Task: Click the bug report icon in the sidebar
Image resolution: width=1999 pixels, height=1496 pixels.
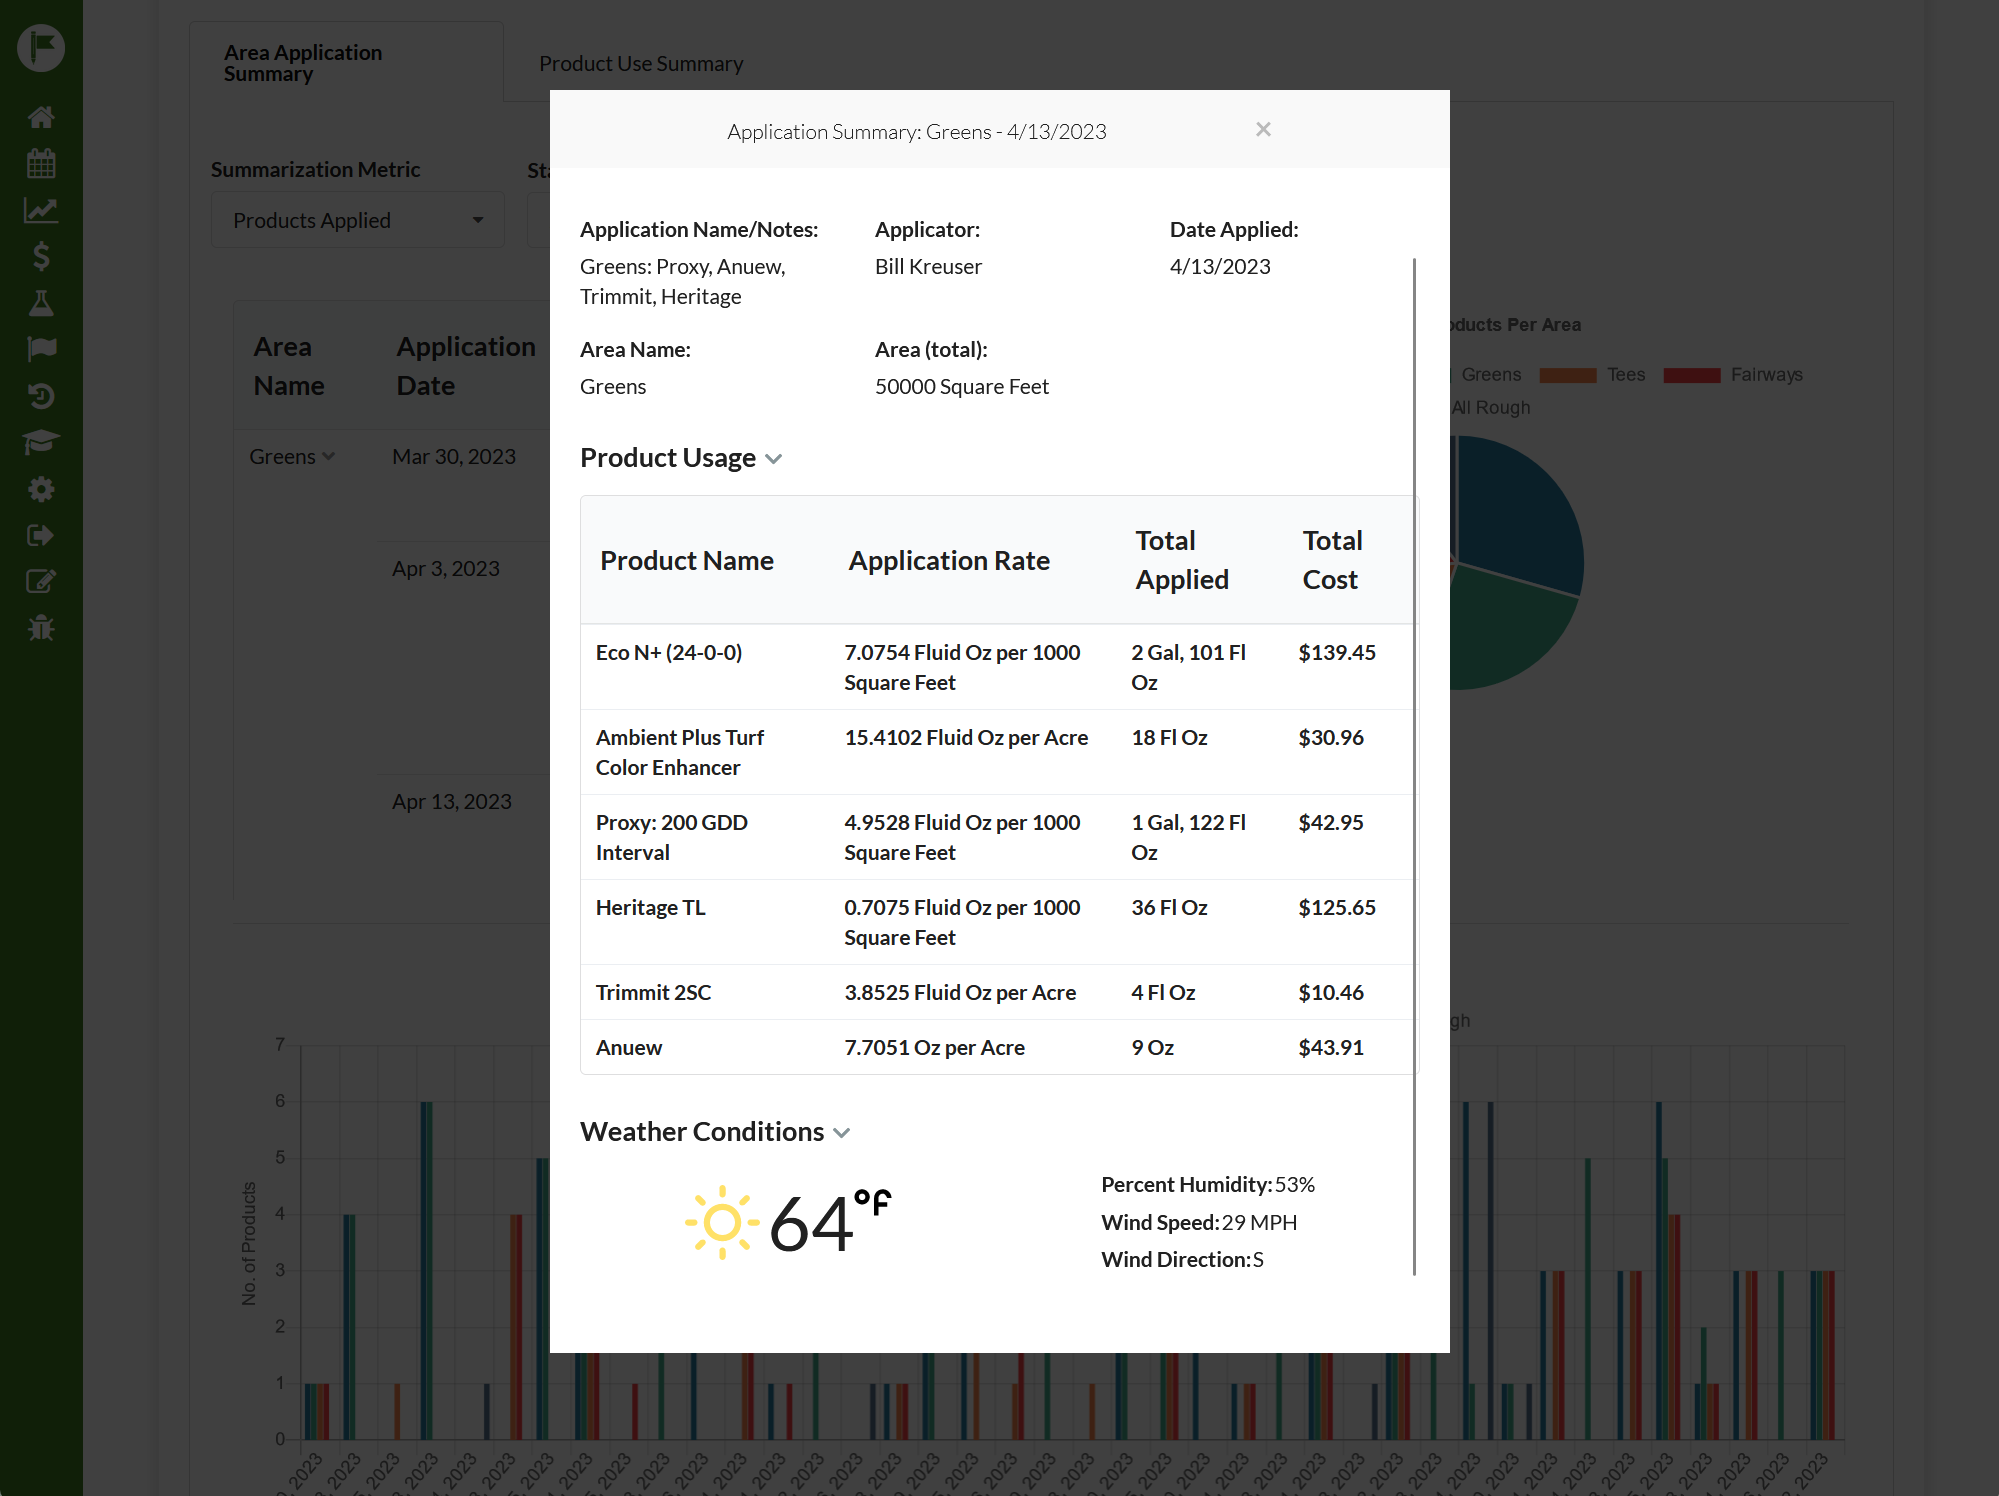Action: click(x=41, y=628)
